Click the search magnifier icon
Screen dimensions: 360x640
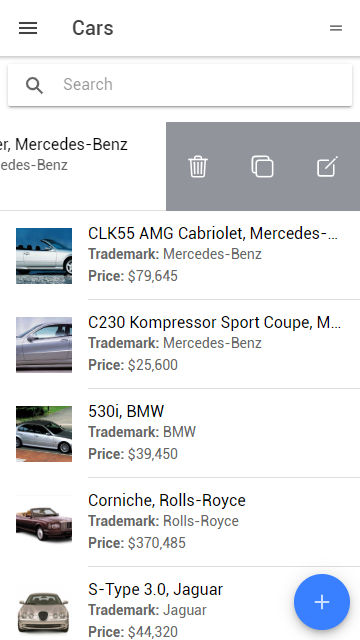coord(34,85)
